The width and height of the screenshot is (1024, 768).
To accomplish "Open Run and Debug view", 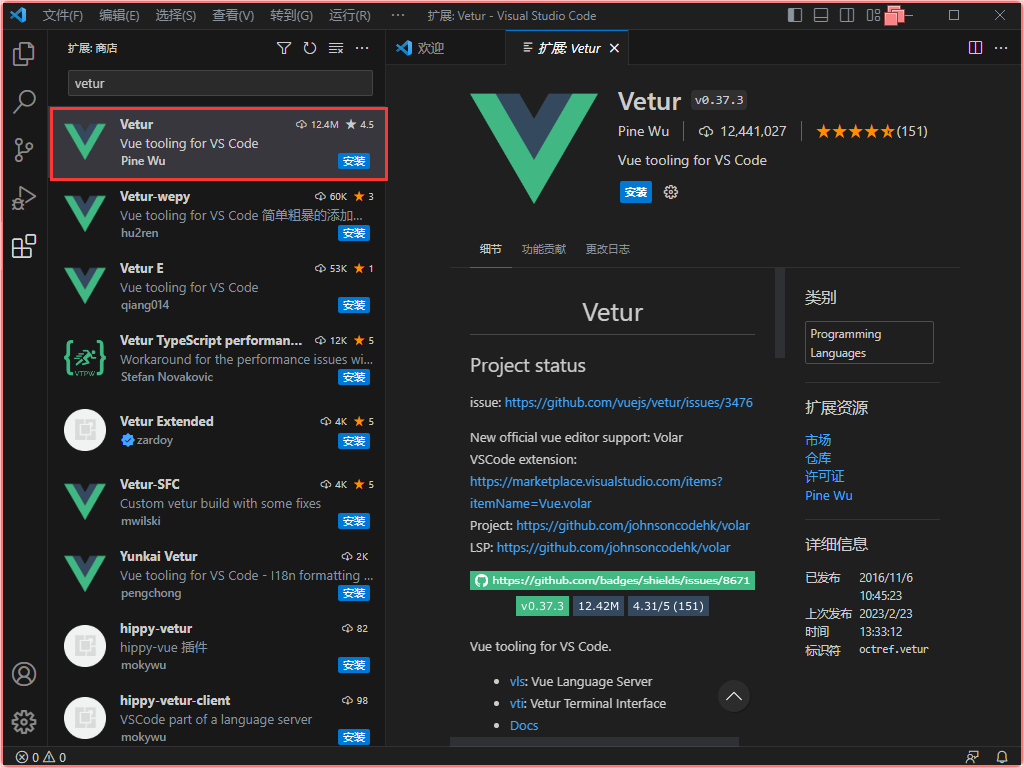I will [24, 199].
